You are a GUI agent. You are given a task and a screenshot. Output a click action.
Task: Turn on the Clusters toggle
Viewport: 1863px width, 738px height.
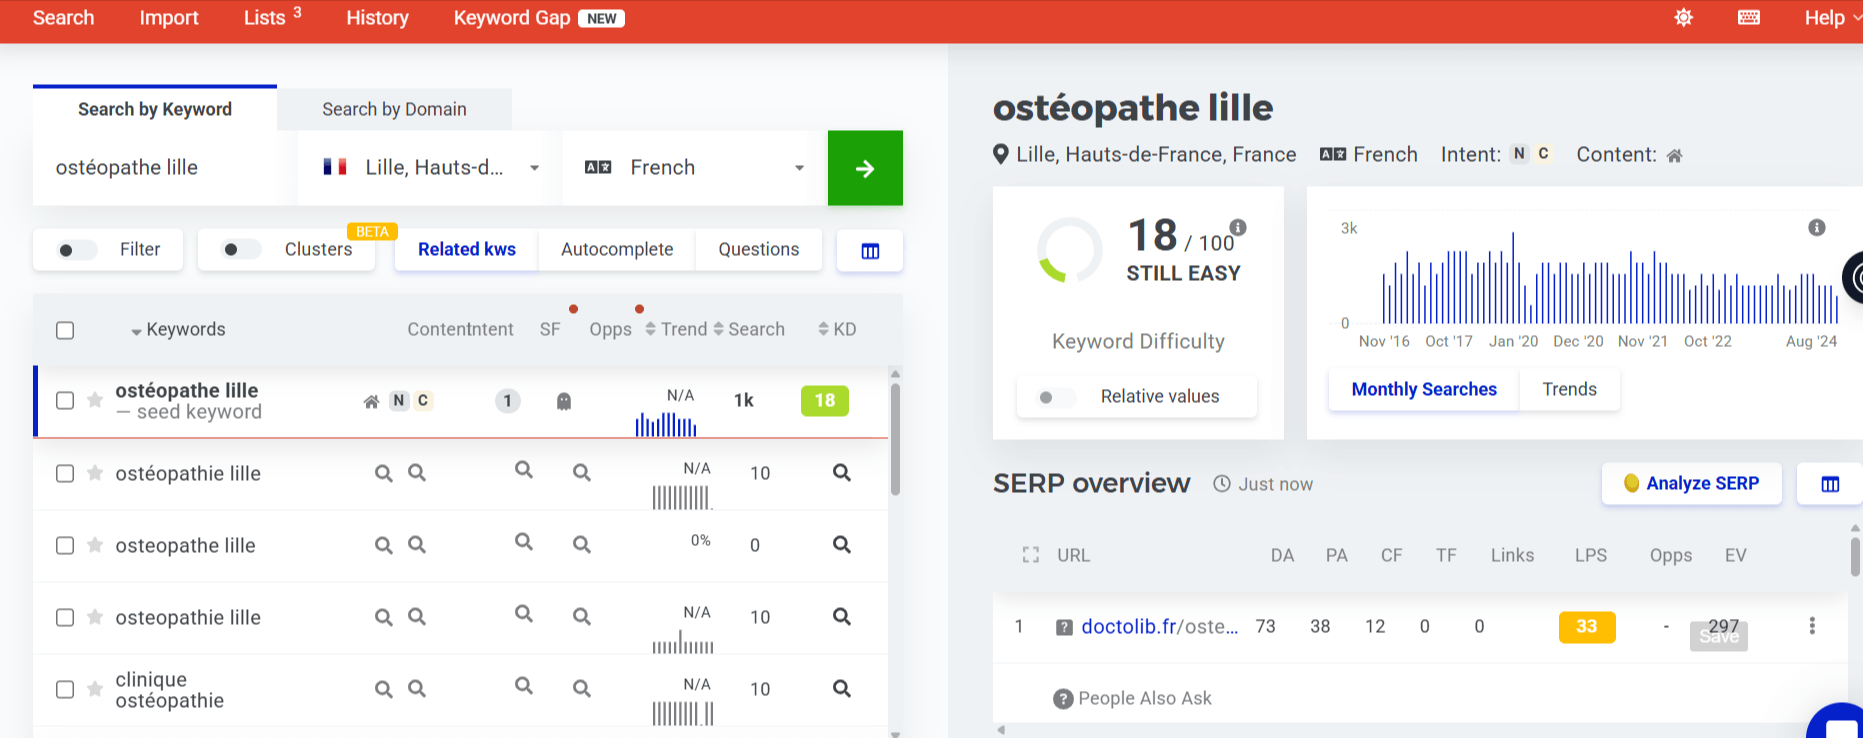pos(239,250)
